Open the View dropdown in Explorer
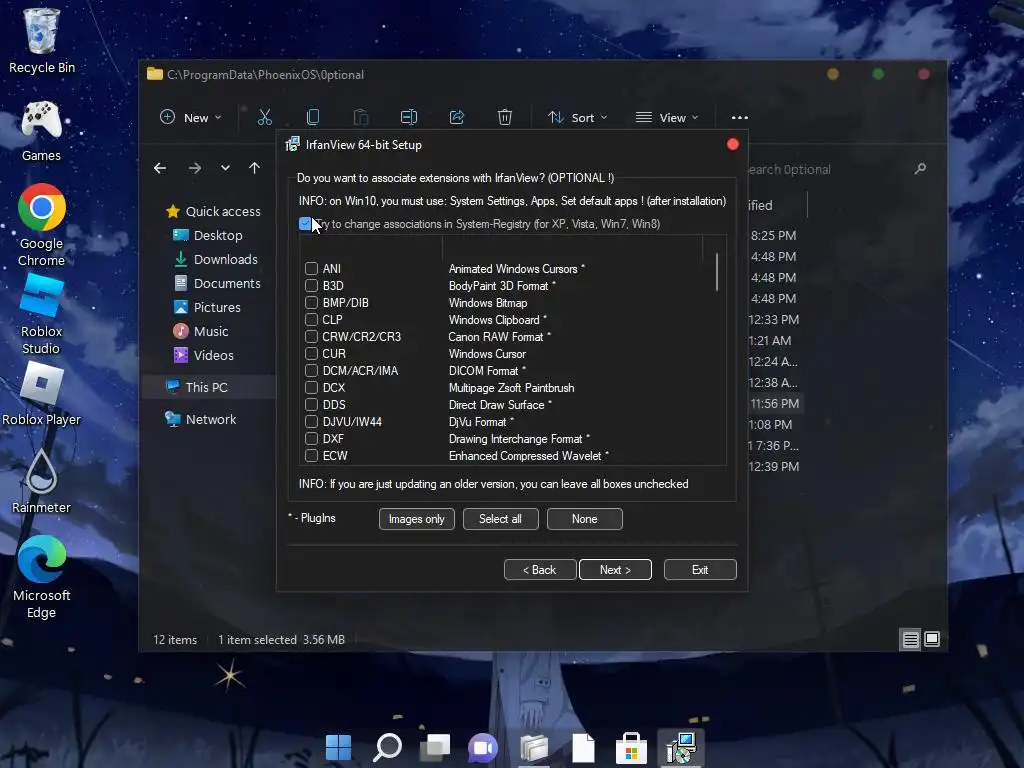Screen dimensions: 1024x768 tap(667, 118)
